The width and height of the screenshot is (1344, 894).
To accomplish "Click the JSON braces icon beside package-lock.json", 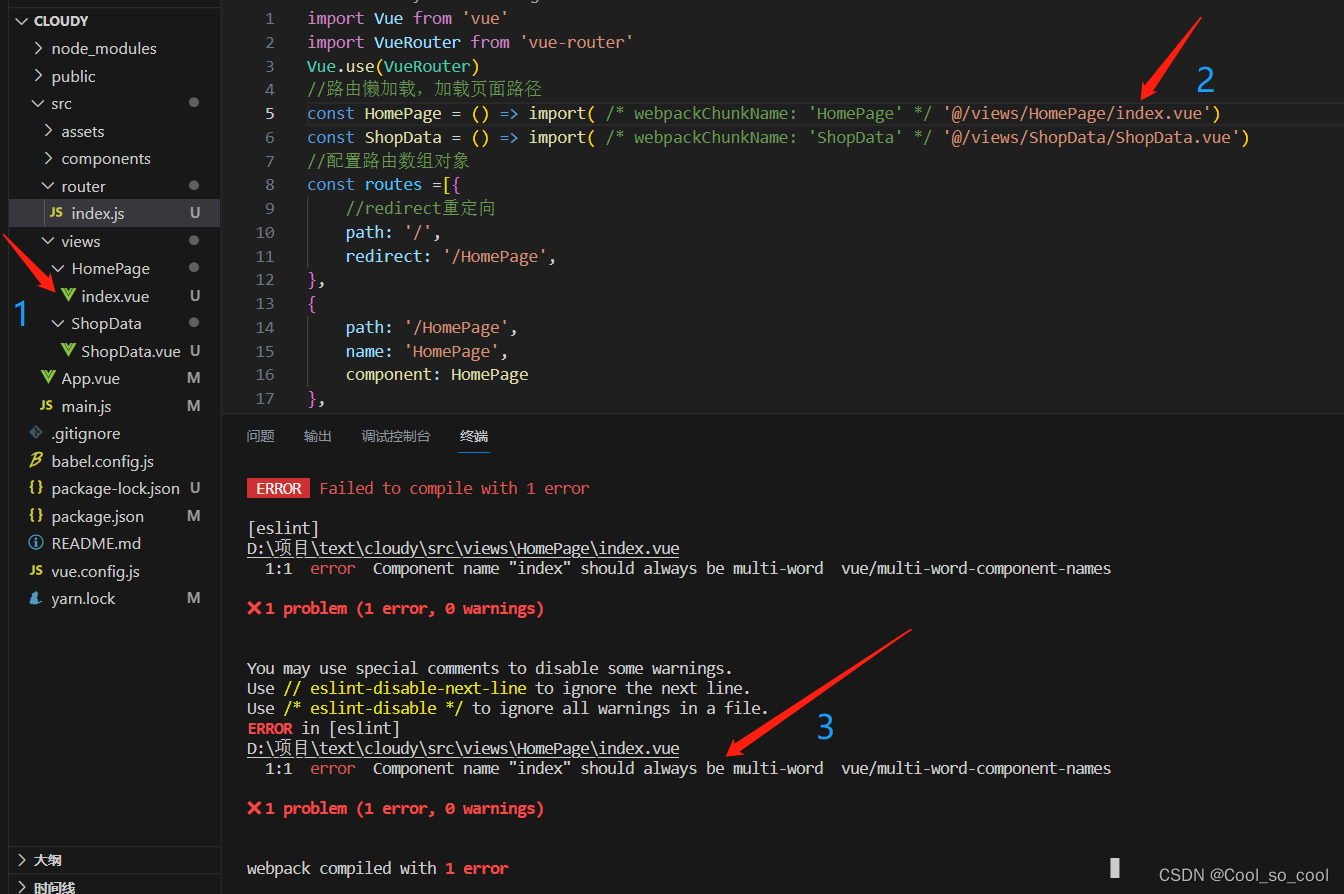I will pyautogui.click(x=36, y=488).
